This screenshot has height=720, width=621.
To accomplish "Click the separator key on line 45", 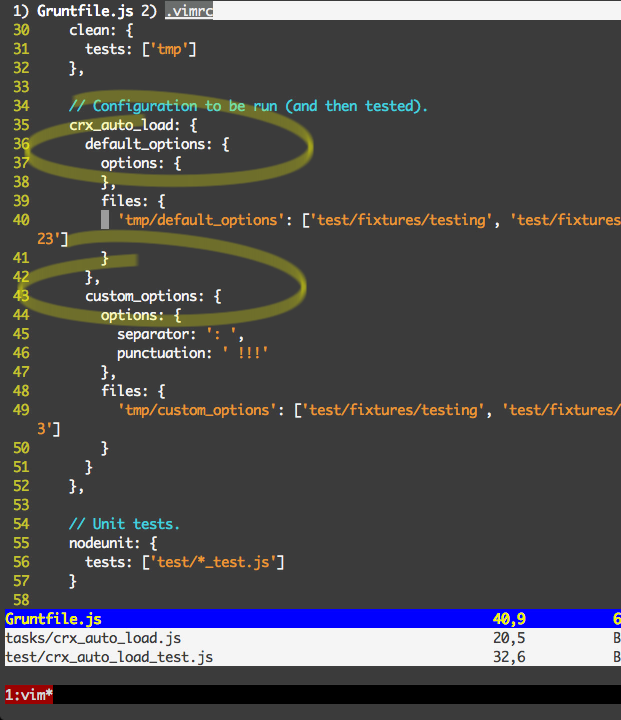I will (x=153, y=334).
